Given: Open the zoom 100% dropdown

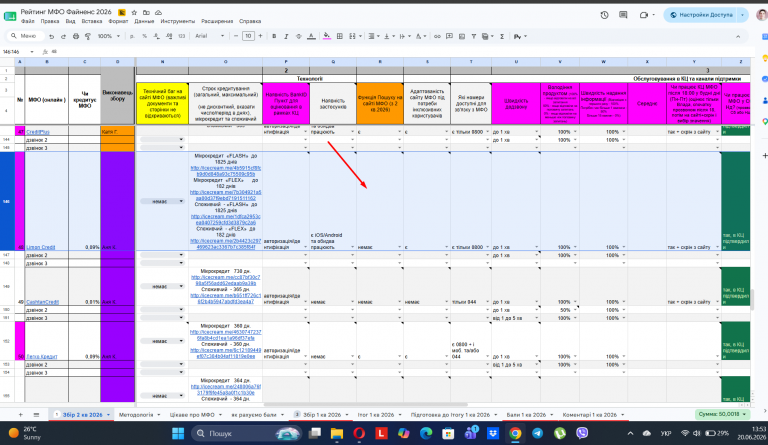Looking at the screenshot, I should tap(108, 36).
